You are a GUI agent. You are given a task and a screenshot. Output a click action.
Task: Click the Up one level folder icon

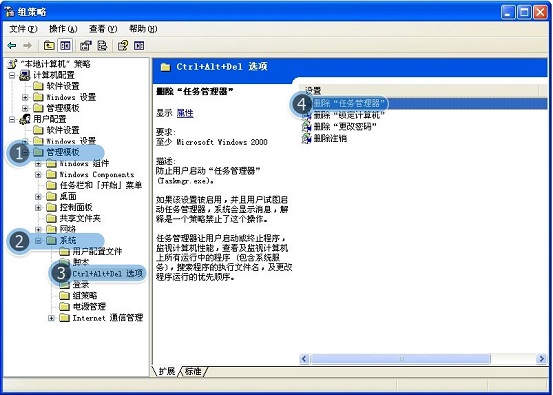[x=49, y=45]
